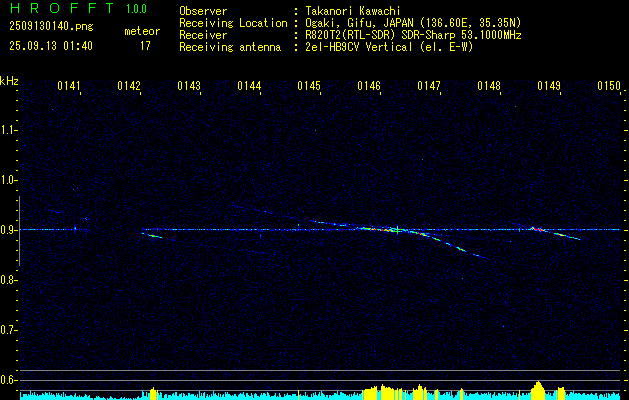This screenshot has height=400, width=629.
Task: Click the 1.0 kHz axis label
Action: pyautogui.click(x=8, y=180)
